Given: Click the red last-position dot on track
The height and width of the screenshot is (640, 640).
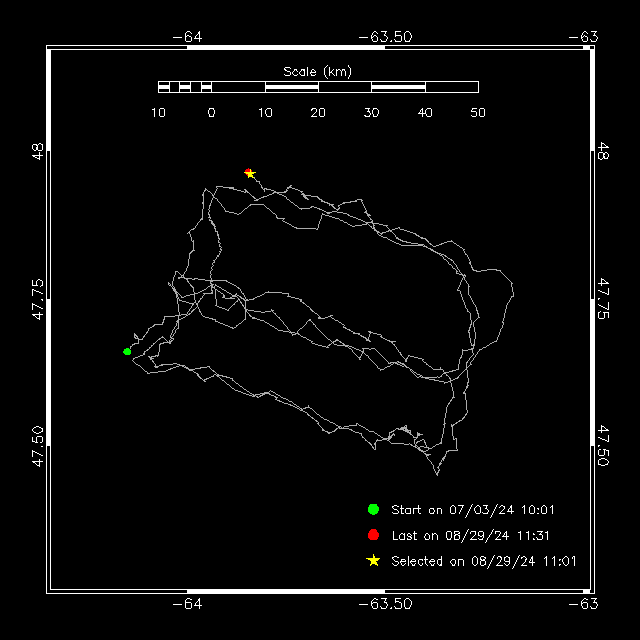Looking at the screenshot, I should coord(247,171).
